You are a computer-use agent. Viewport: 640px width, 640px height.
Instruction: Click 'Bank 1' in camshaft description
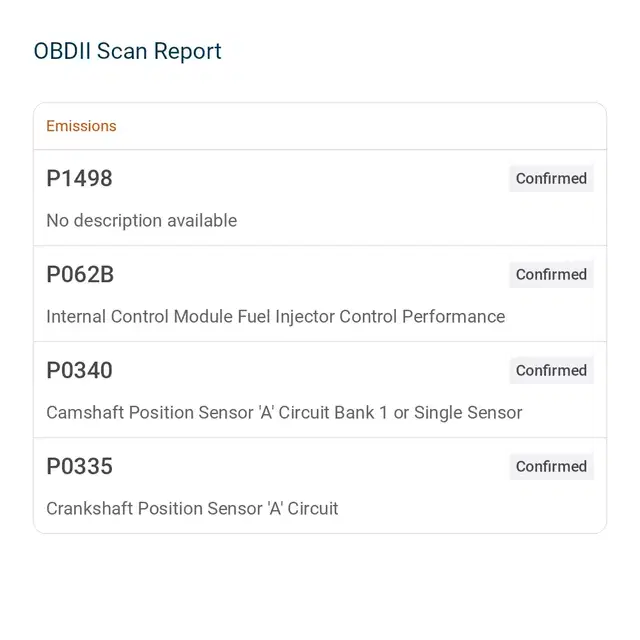[x=361, y=413]
